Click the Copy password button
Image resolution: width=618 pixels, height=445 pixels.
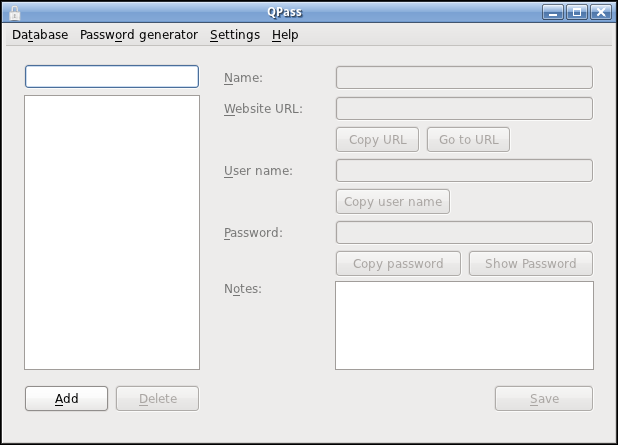[398, 263]
